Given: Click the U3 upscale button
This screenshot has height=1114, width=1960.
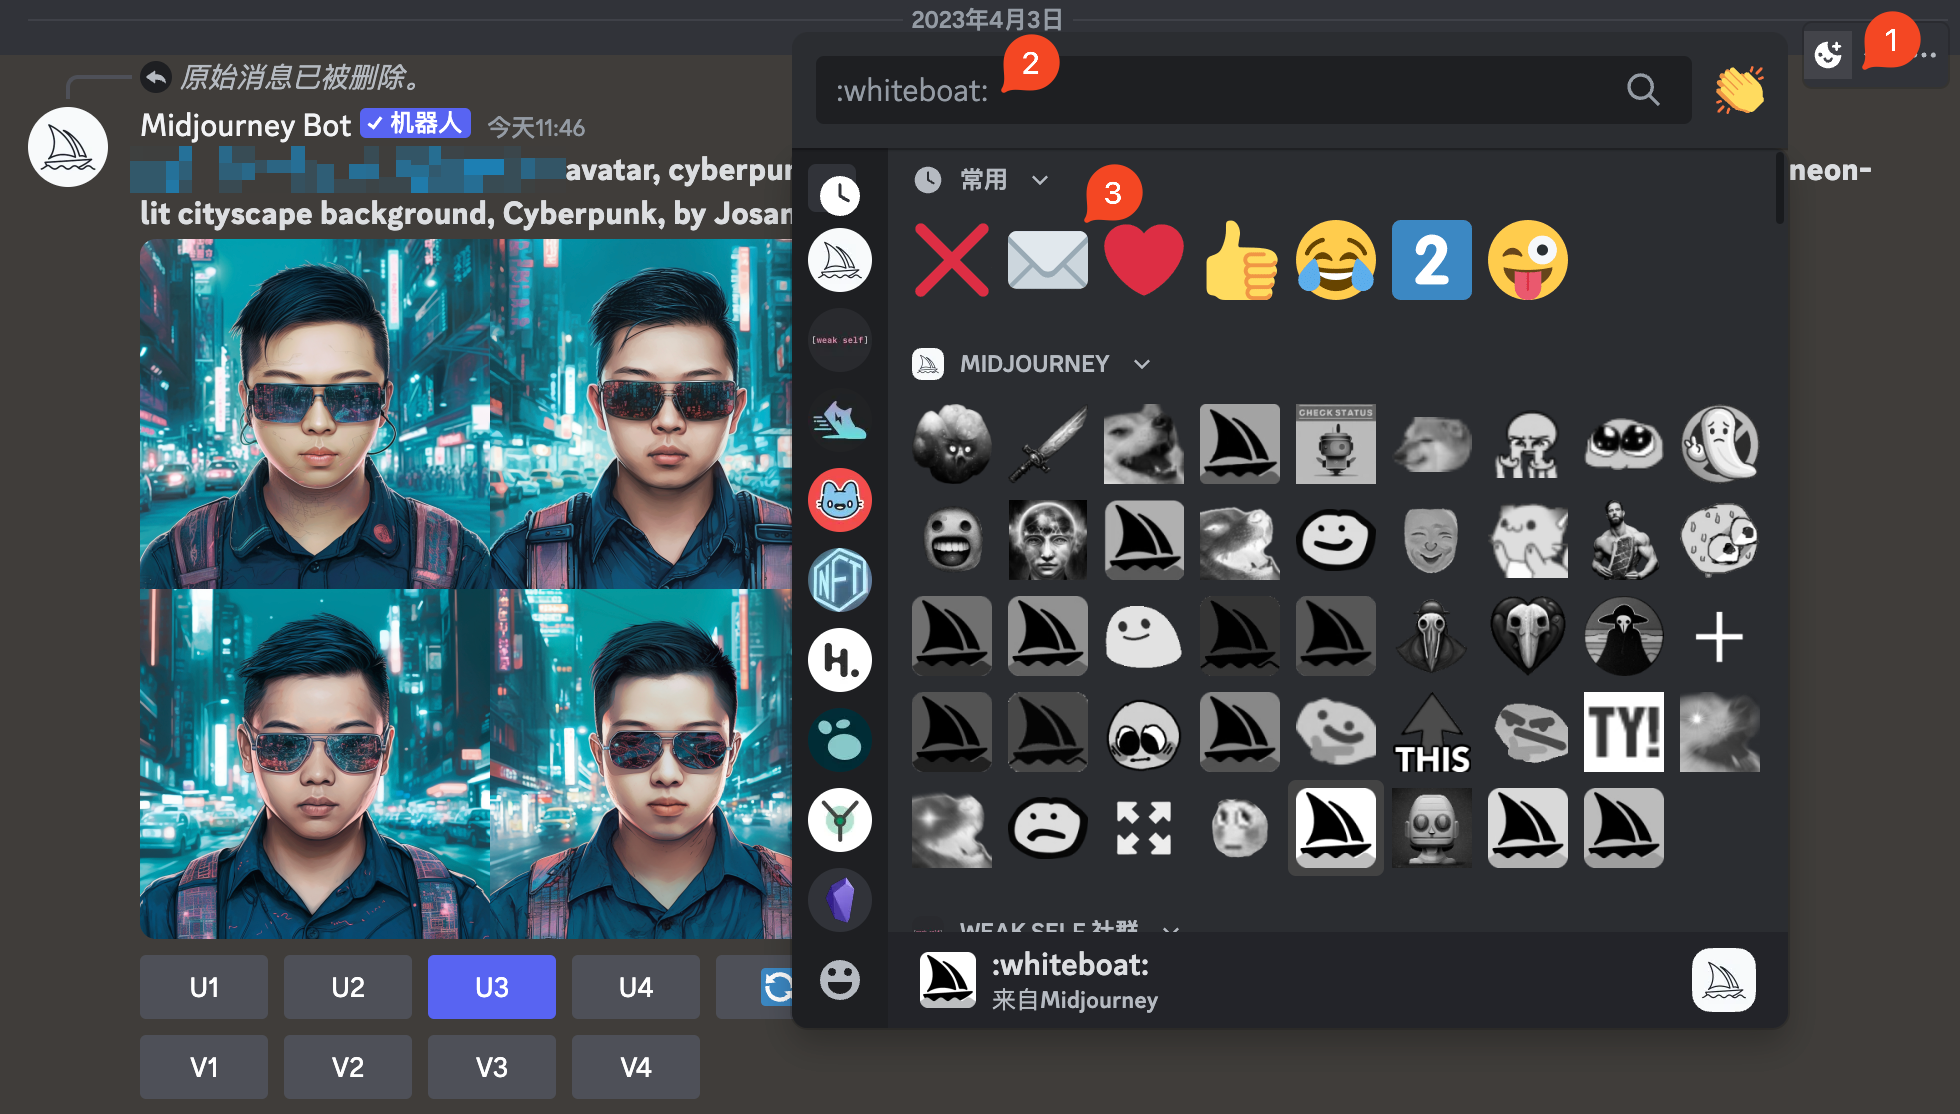Looking at the screenshot, I should [491, 986].
